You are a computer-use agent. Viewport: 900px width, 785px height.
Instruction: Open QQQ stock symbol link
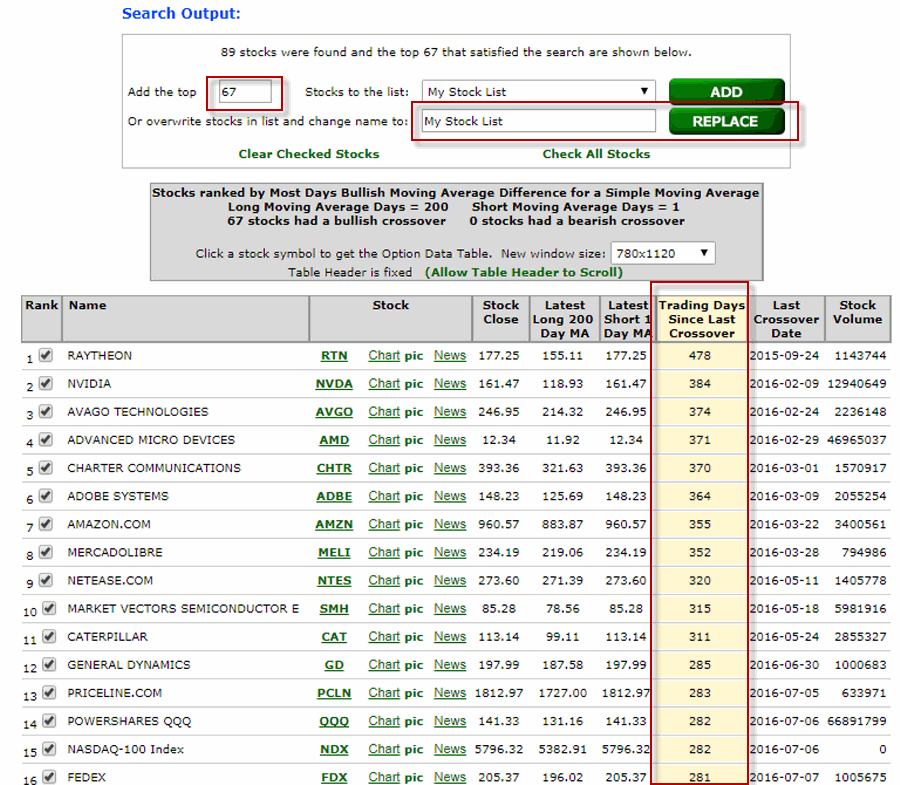coord(334,721)
